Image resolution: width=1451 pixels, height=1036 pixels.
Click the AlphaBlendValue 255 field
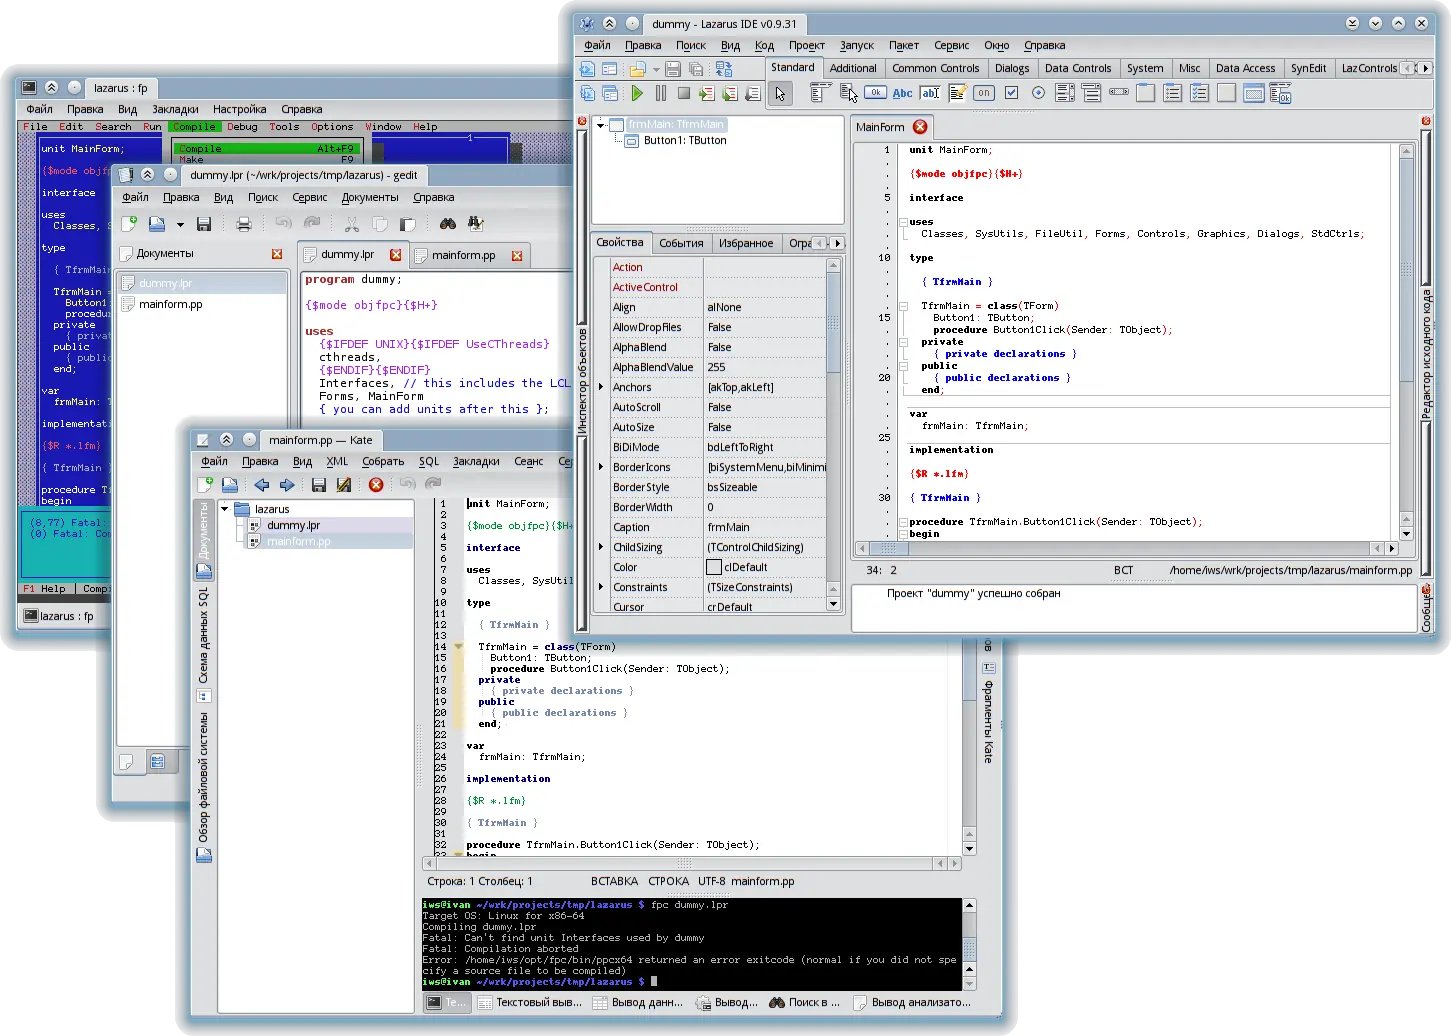click(765, 367)
